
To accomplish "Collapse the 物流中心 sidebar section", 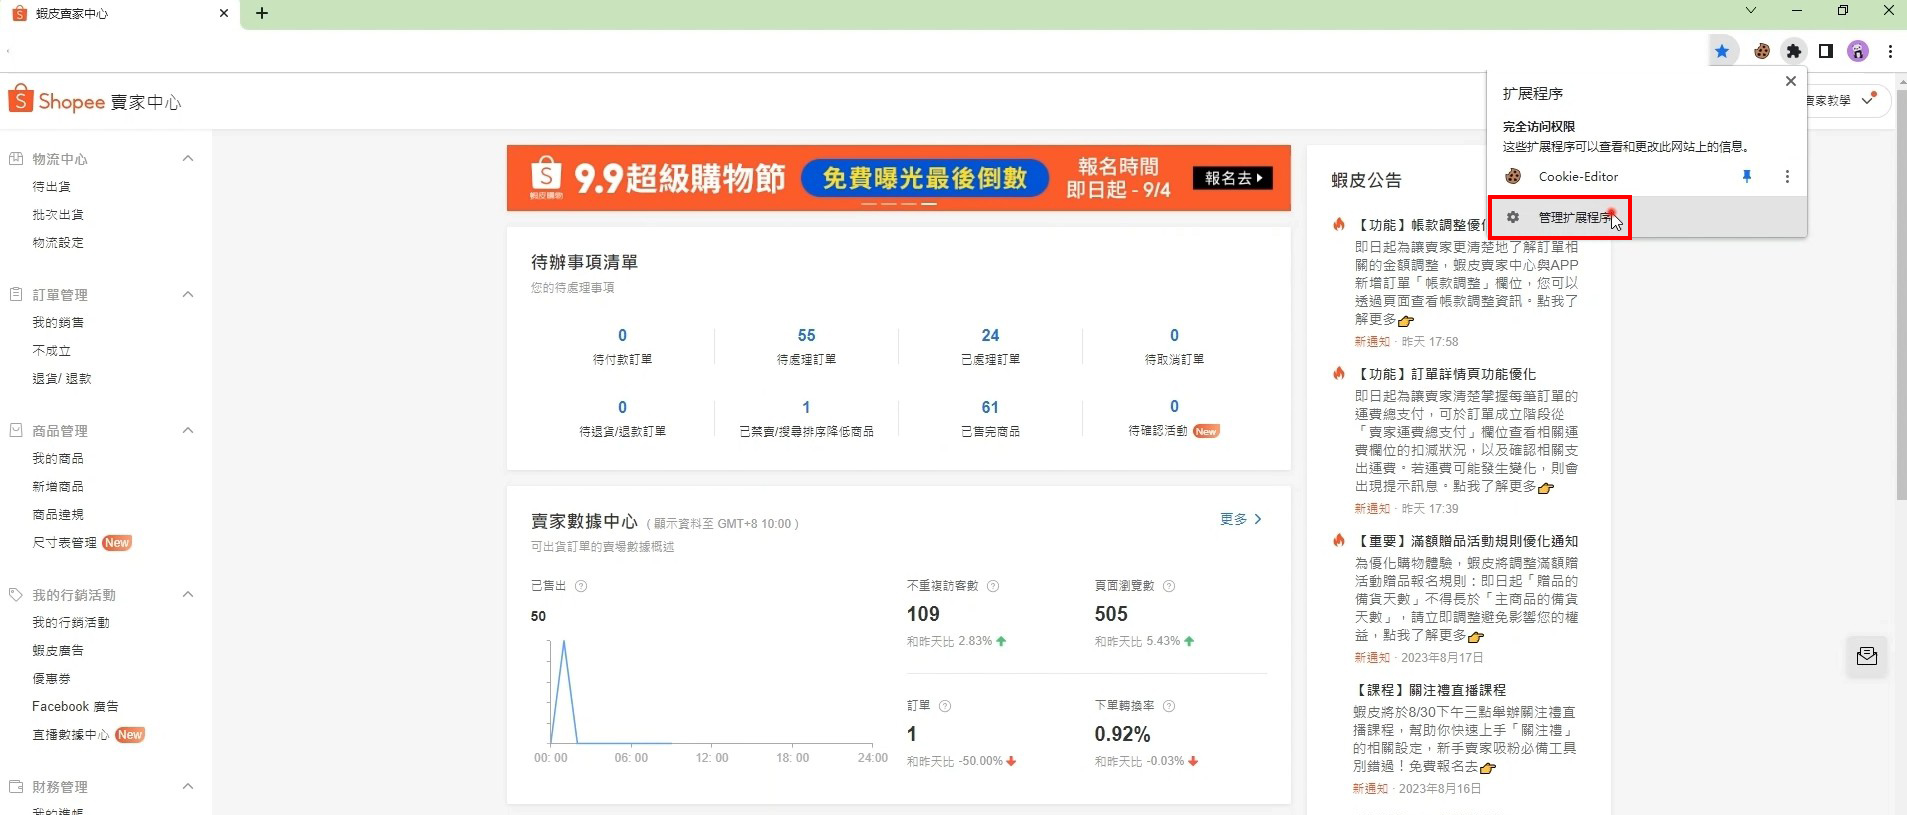I will pyautogui.click(x=188, y=159).
